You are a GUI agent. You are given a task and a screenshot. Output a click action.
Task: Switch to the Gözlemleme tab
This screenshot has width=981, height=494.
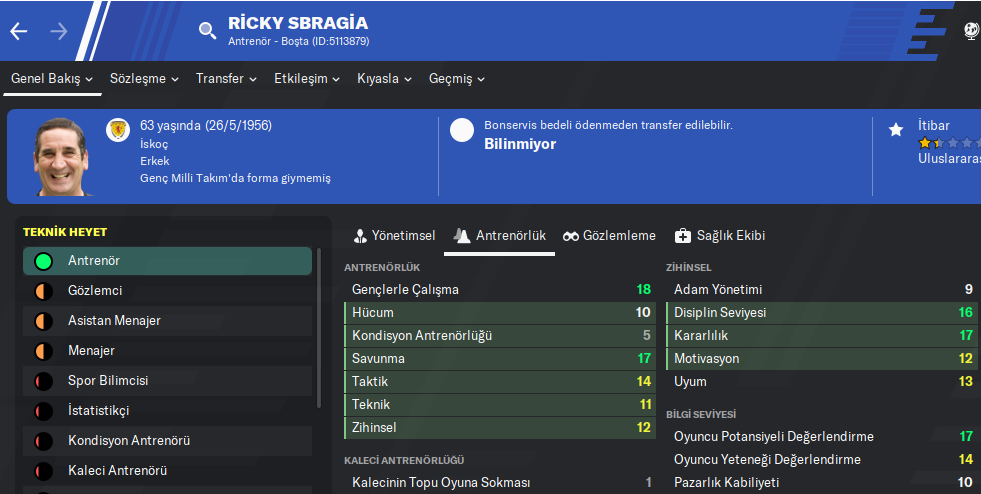point(610,236)
